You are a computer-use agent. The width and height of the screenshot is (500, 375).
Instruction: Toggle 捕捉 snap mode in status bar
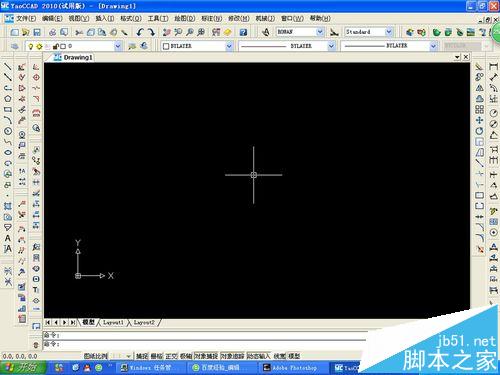(142, 356)
